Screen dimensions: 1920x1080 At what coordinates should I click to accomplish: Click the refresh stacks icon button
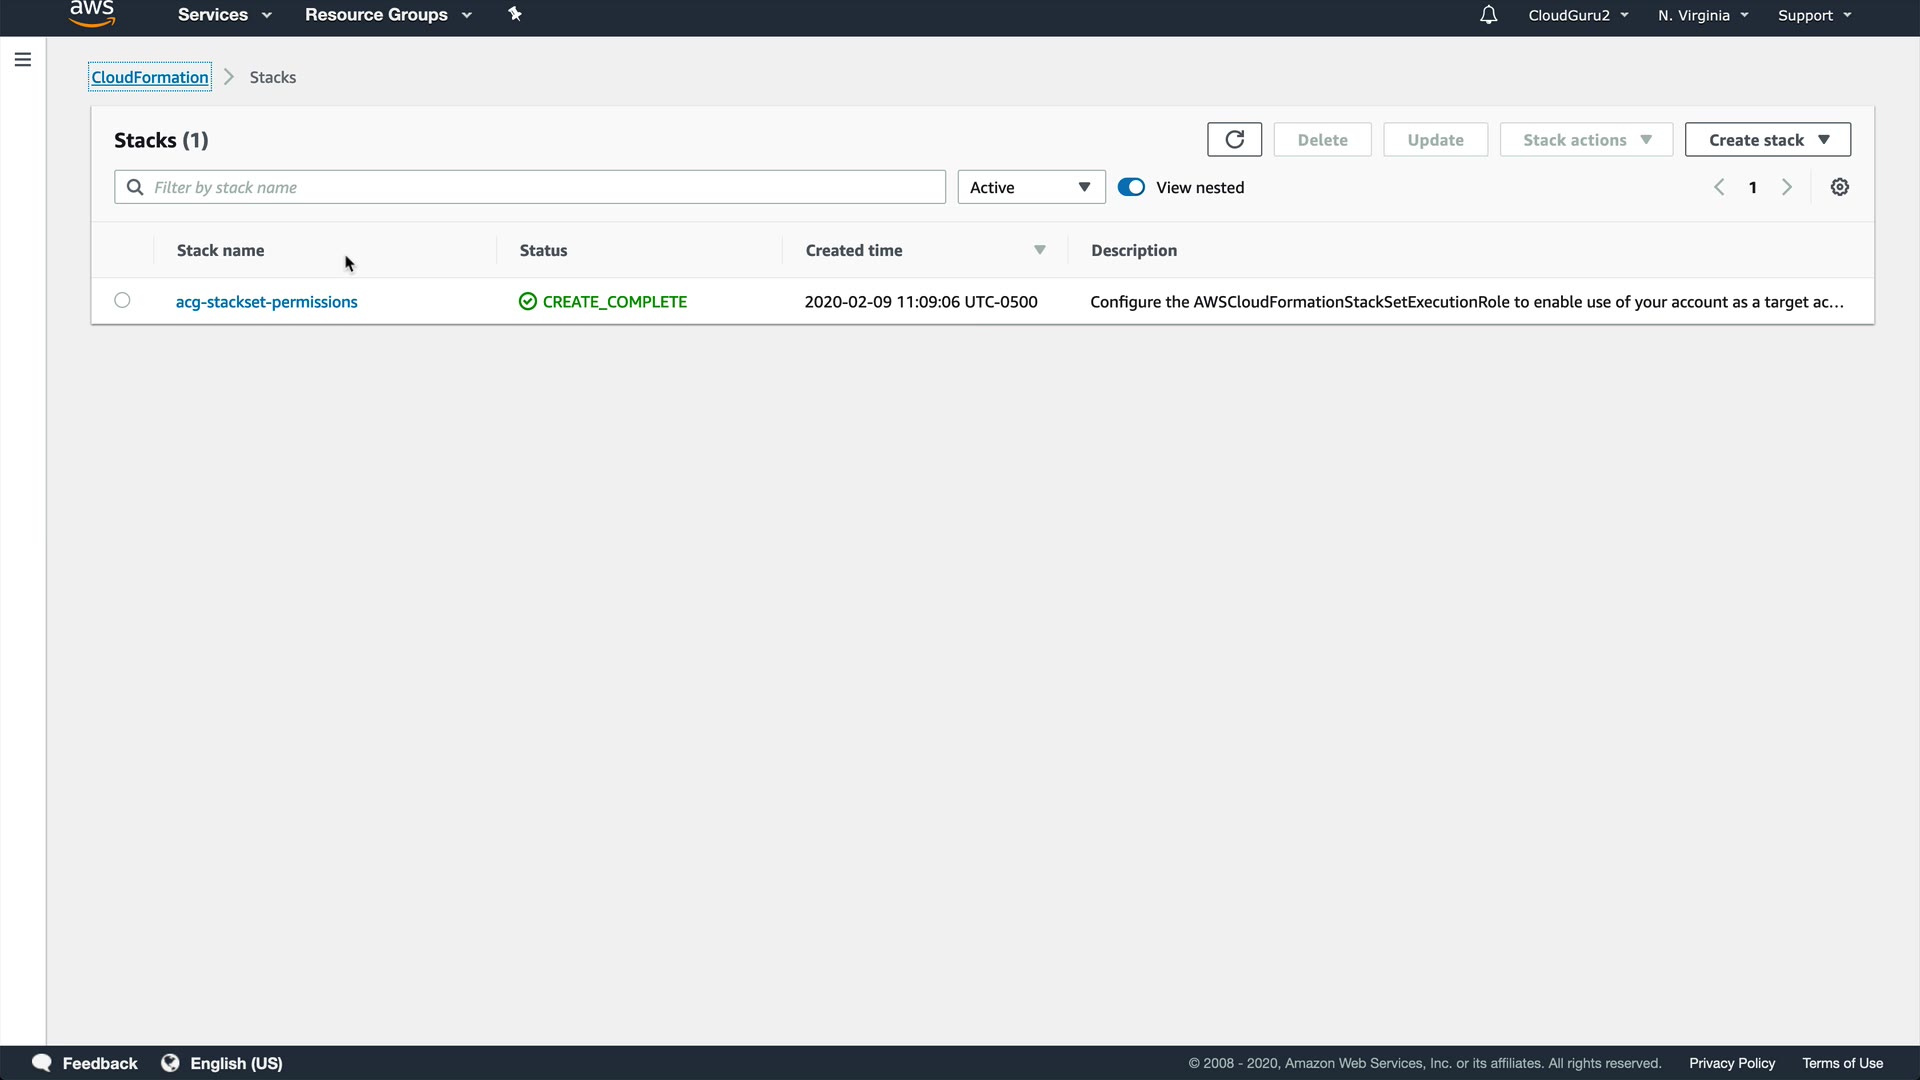point(1234,139)
